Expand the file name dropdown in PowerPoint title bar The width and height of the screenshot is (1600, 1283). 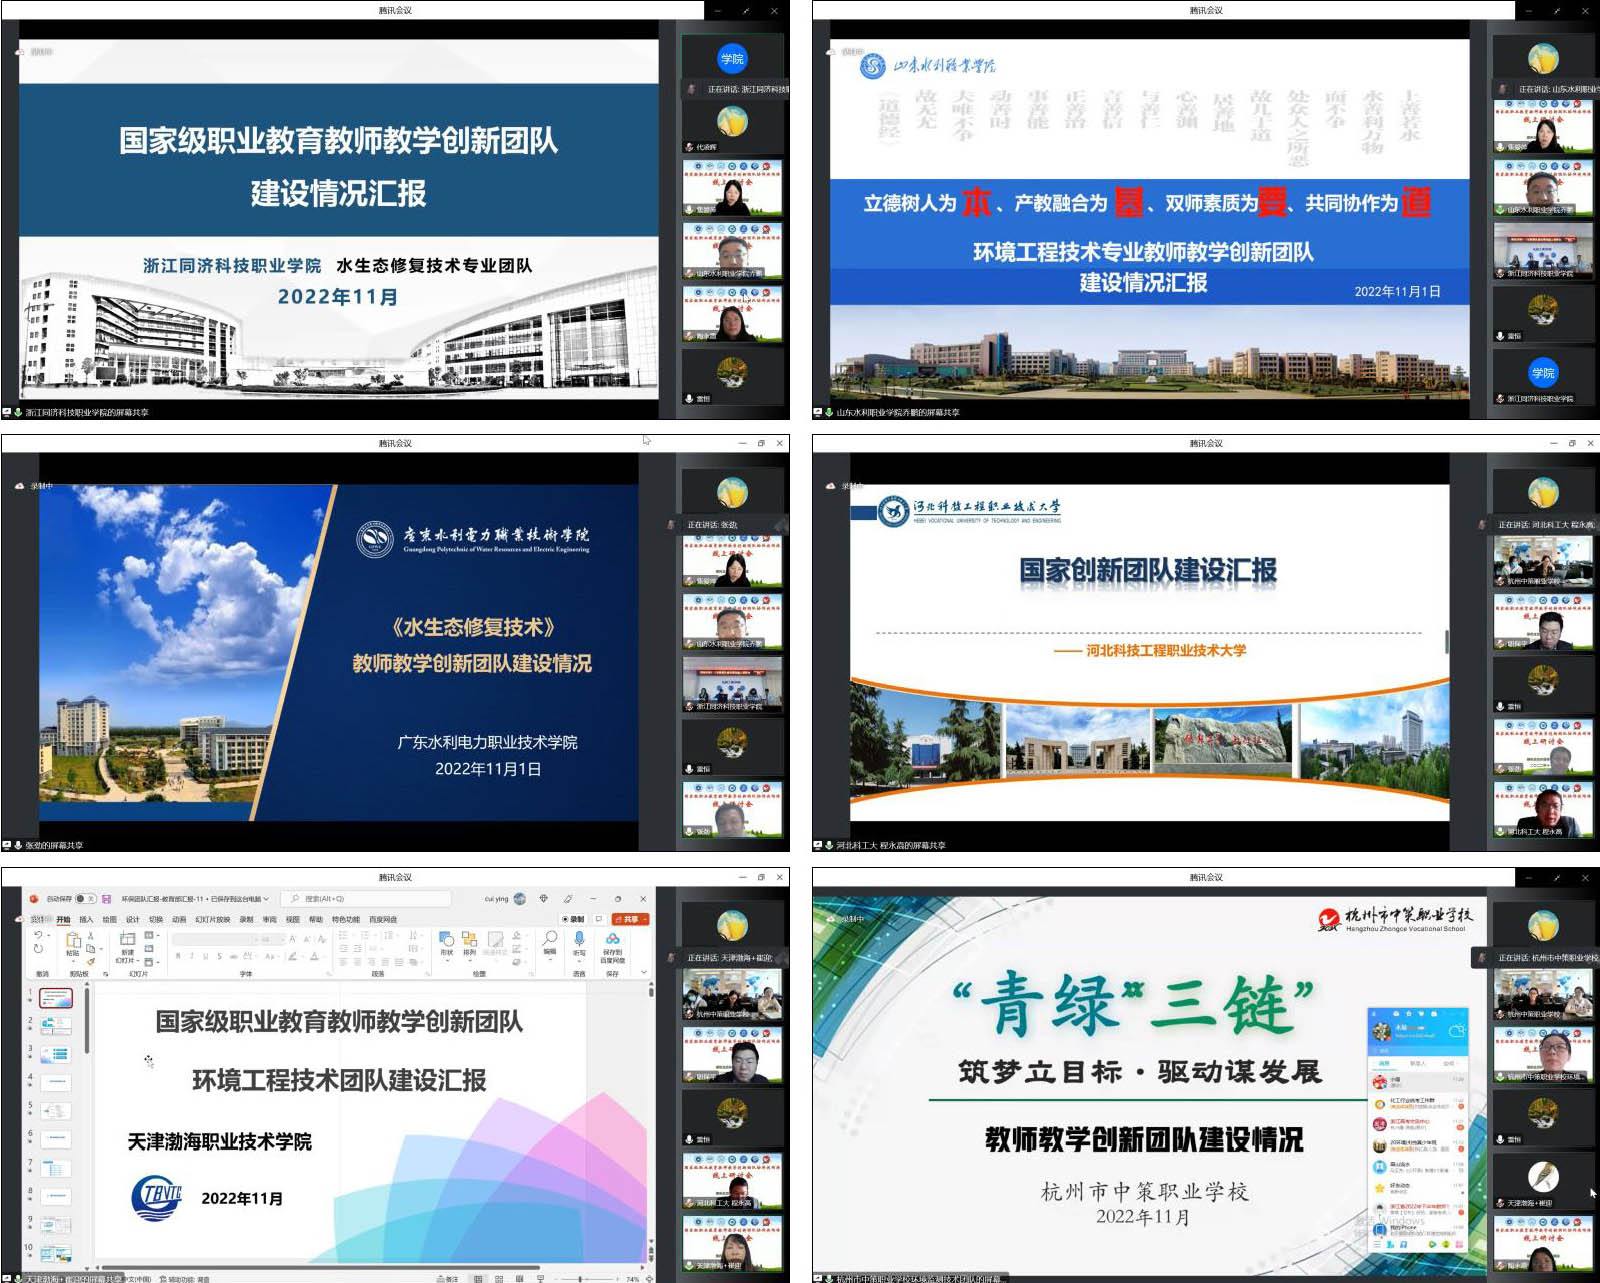266,899
